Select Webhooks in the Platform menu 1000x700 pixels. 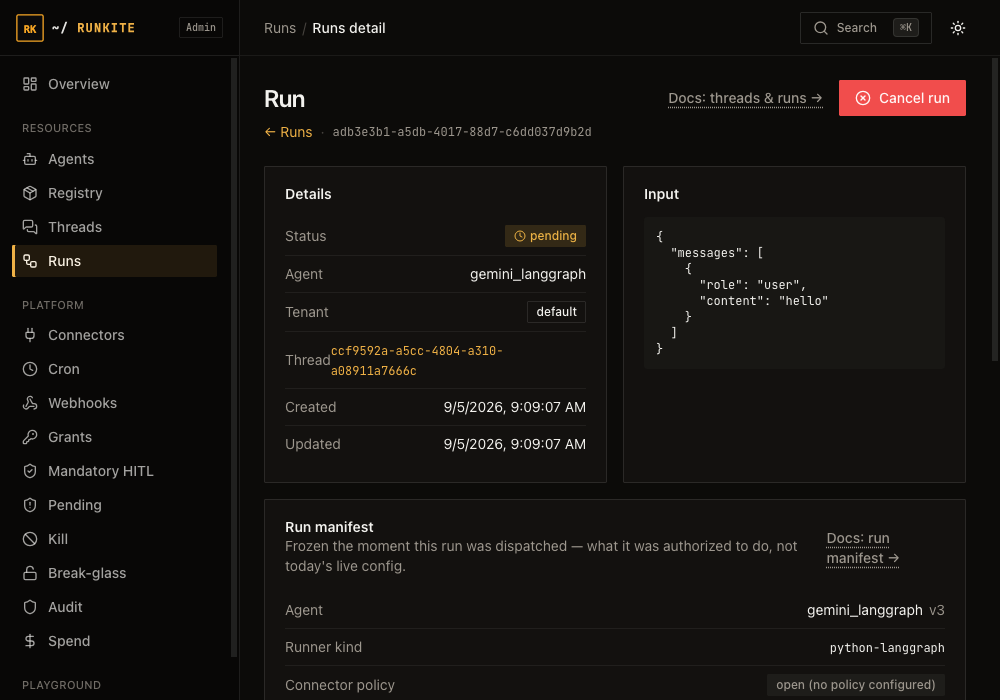pyautogui.click(x=115, y=403)
